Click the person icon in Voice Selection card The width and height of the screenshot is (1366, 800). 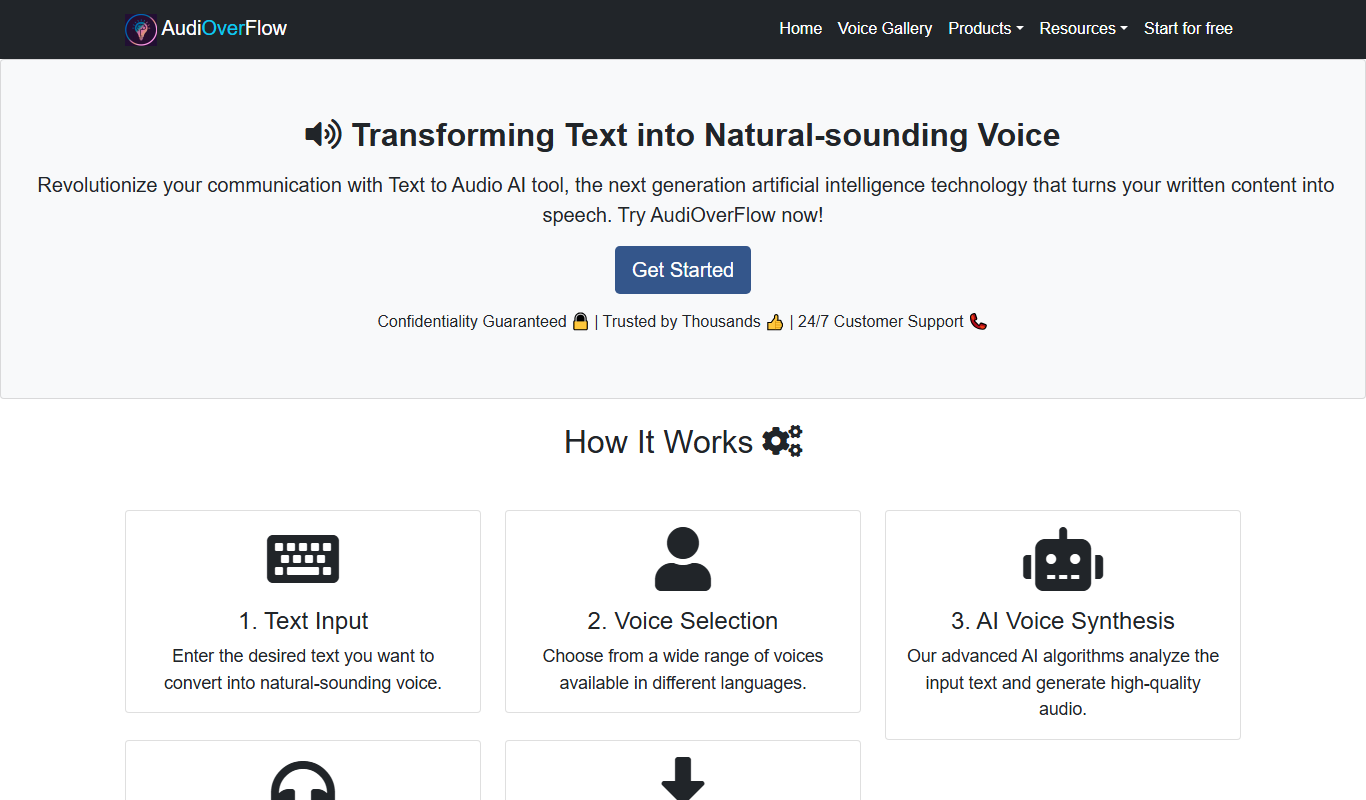(683, 559)
